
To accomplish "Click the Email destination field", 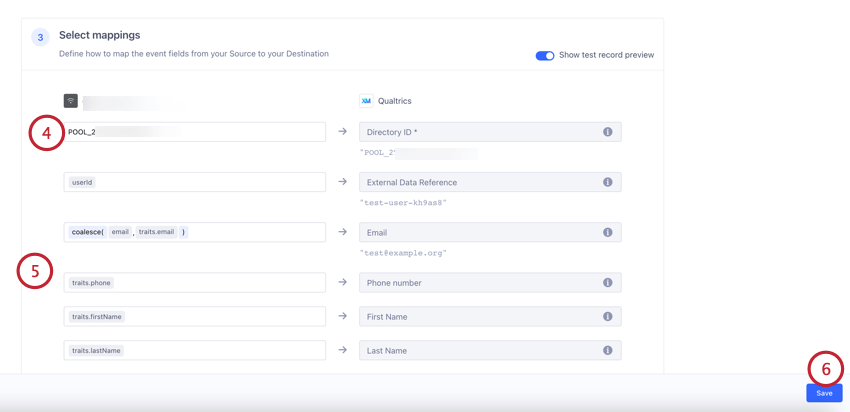I will point(480,232).
